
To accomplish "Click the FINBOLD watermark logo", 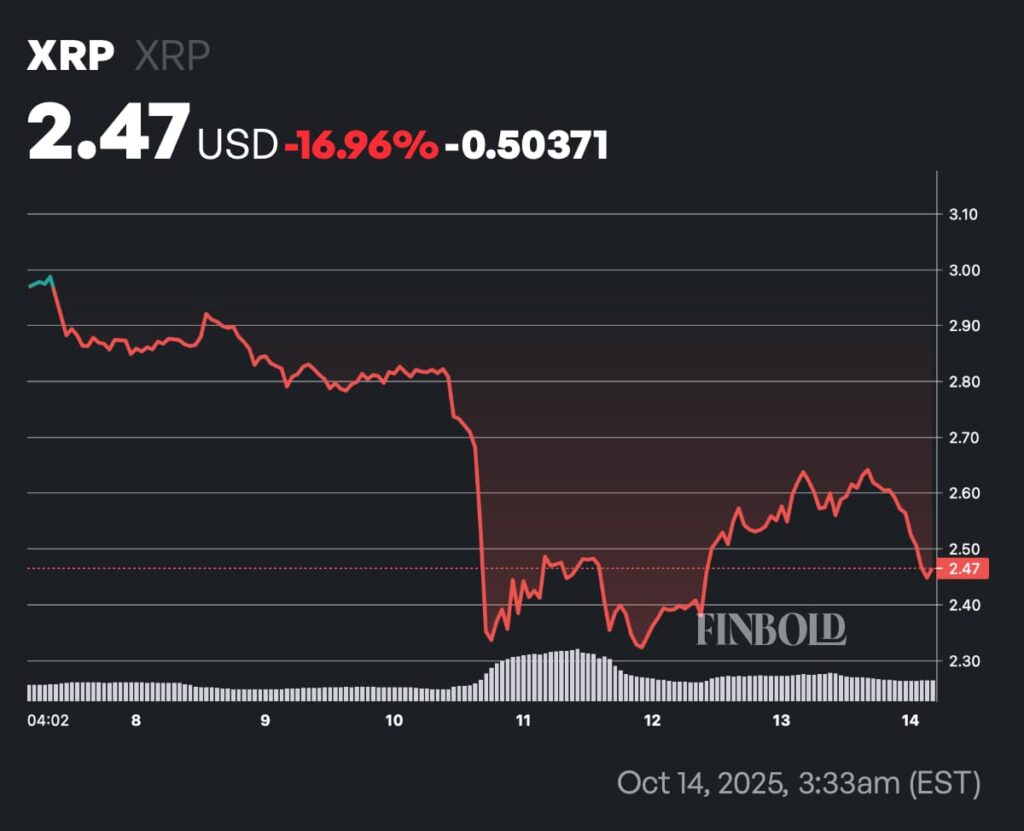I will coord(771,629).
